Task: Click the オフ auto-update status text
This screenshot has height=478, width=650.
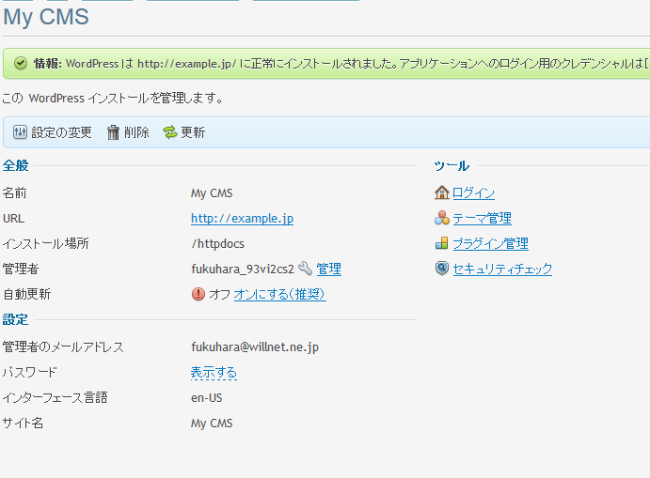Action: 220,294
